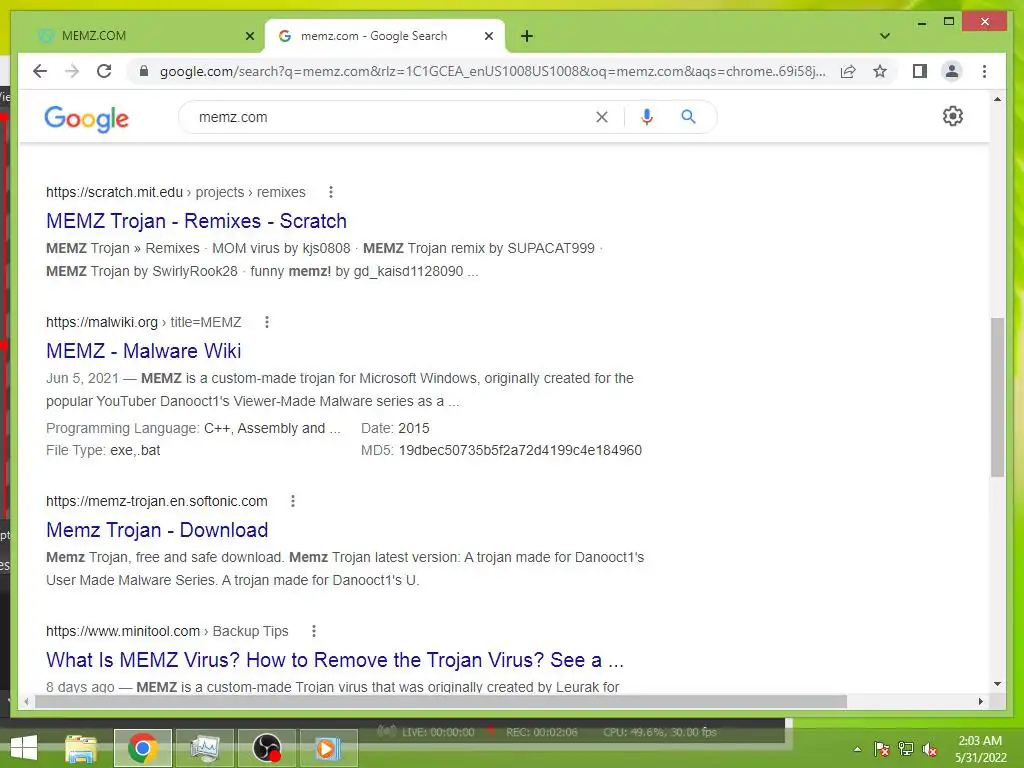Open Chrome three-dot menu
This screenshot has height=768, width=1024.
(x=984, y=71)
